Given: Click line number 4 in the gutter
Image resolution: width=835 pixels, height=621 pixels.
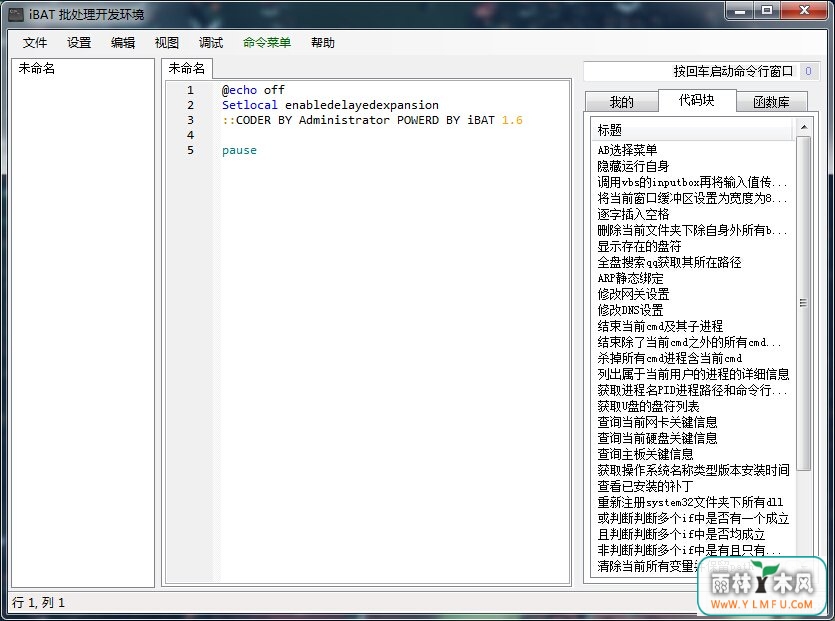Looking at the screenshot, I should [x=190, y=135].
